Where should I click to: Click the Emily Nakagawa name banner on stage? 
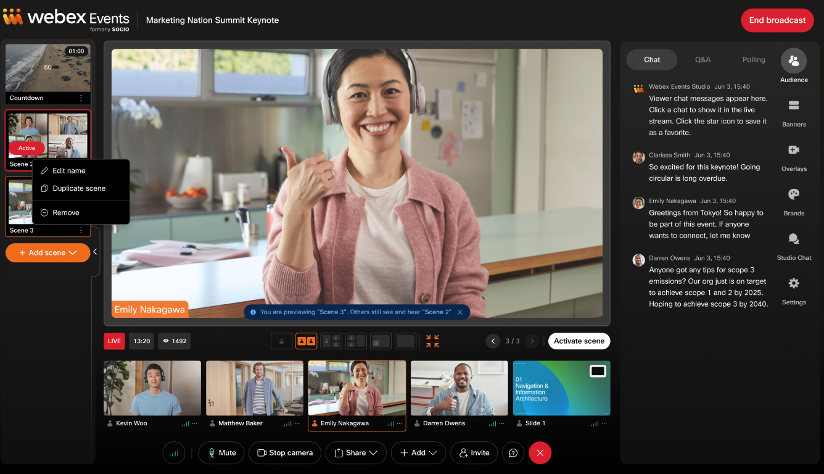click(x=150, y=310)
